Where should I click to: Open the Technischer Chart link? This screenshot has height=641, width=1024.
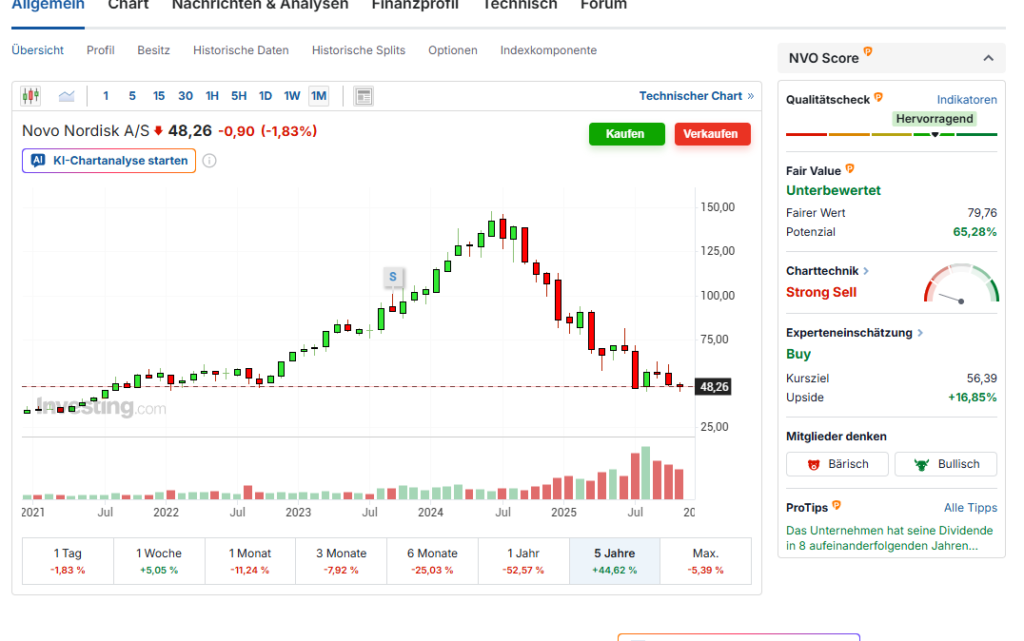(x=696, y=96)
